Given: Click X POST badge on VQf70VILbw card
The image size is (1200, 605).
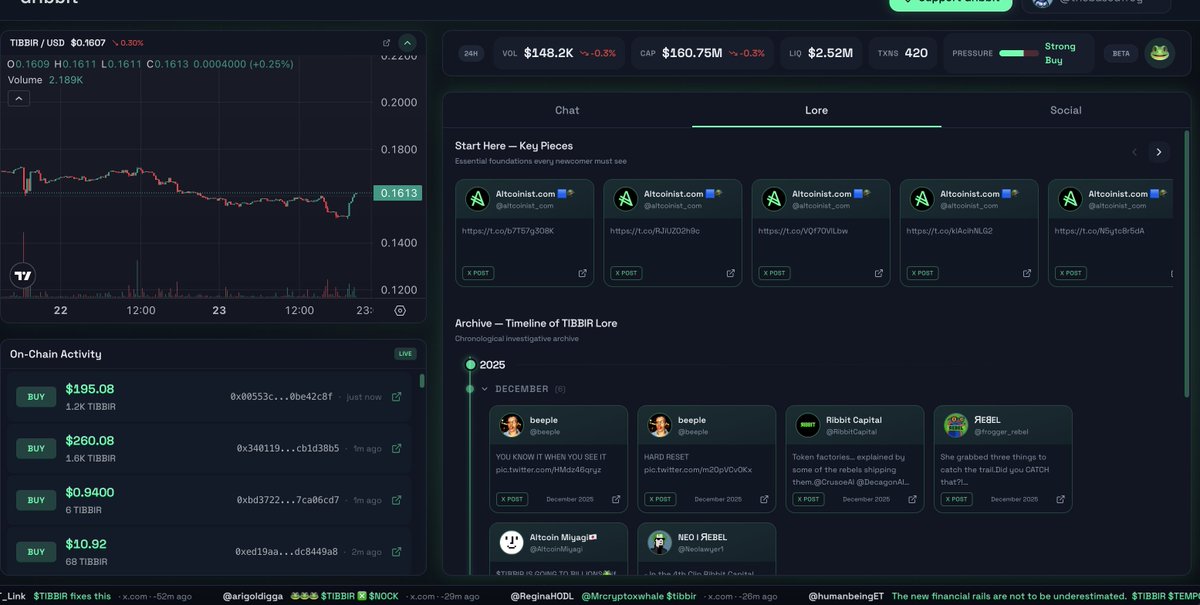Looking at the screenshot, I should 774,273.
